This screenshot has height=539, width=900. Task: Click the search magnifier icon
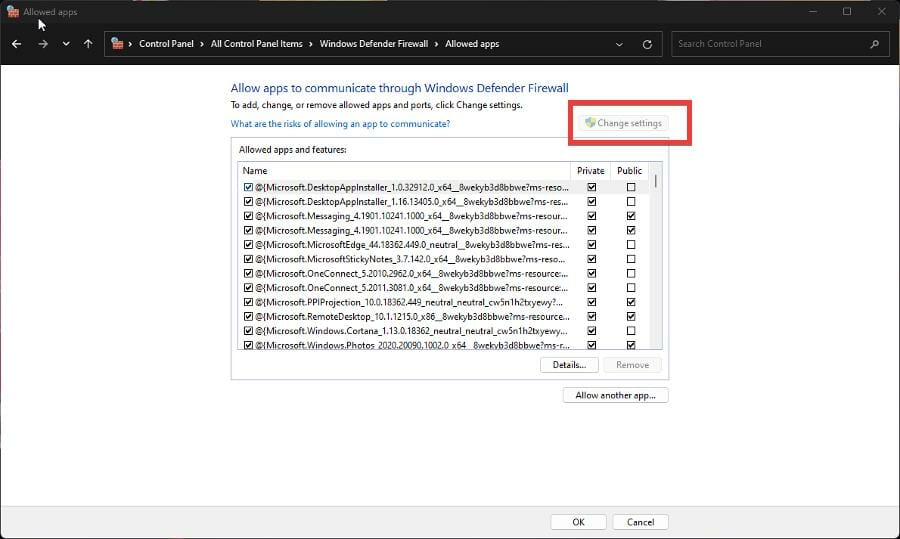(x=874, y=44)
